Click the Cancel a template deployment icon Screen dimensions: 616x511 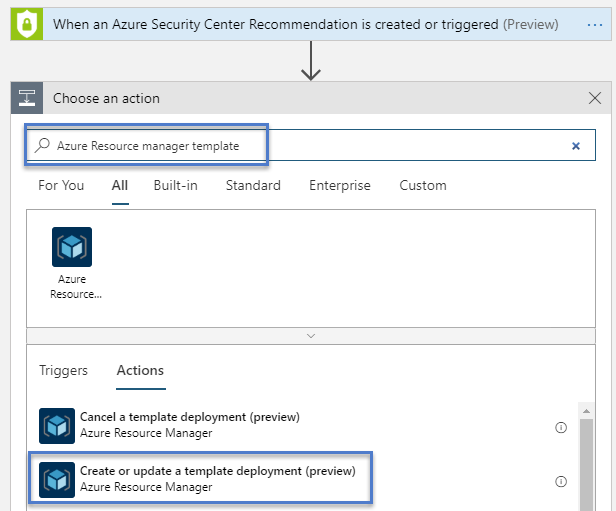(57, 426)
